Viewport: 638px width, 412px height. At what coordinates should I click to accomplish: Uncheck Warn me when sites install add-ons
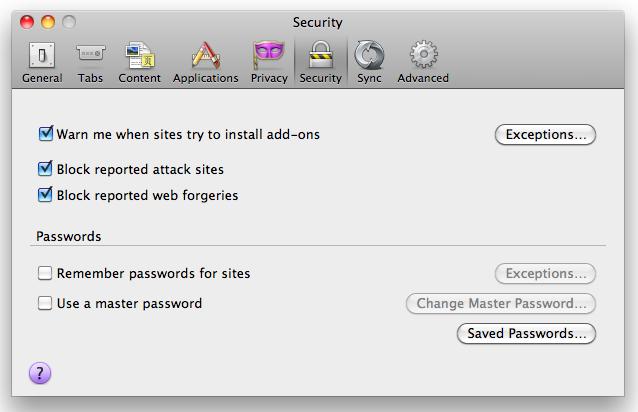[45, 134]
